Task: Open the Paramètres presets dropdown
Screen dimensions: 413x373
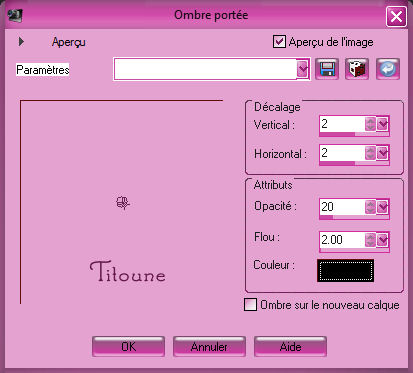Action: coord(303,69)
